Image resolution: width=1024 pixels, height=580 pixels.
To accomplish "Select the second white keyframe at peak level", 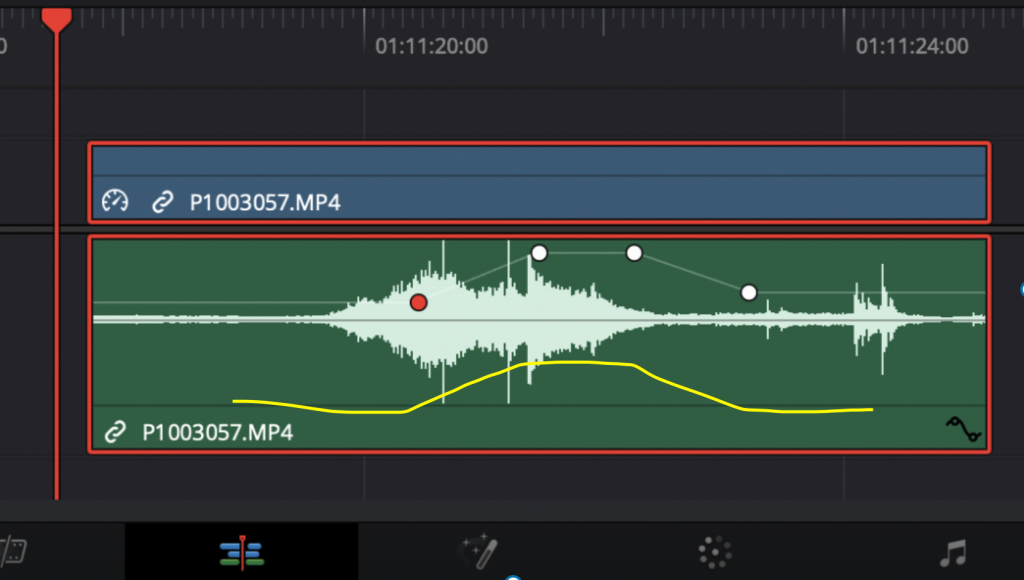I will 634,253.
